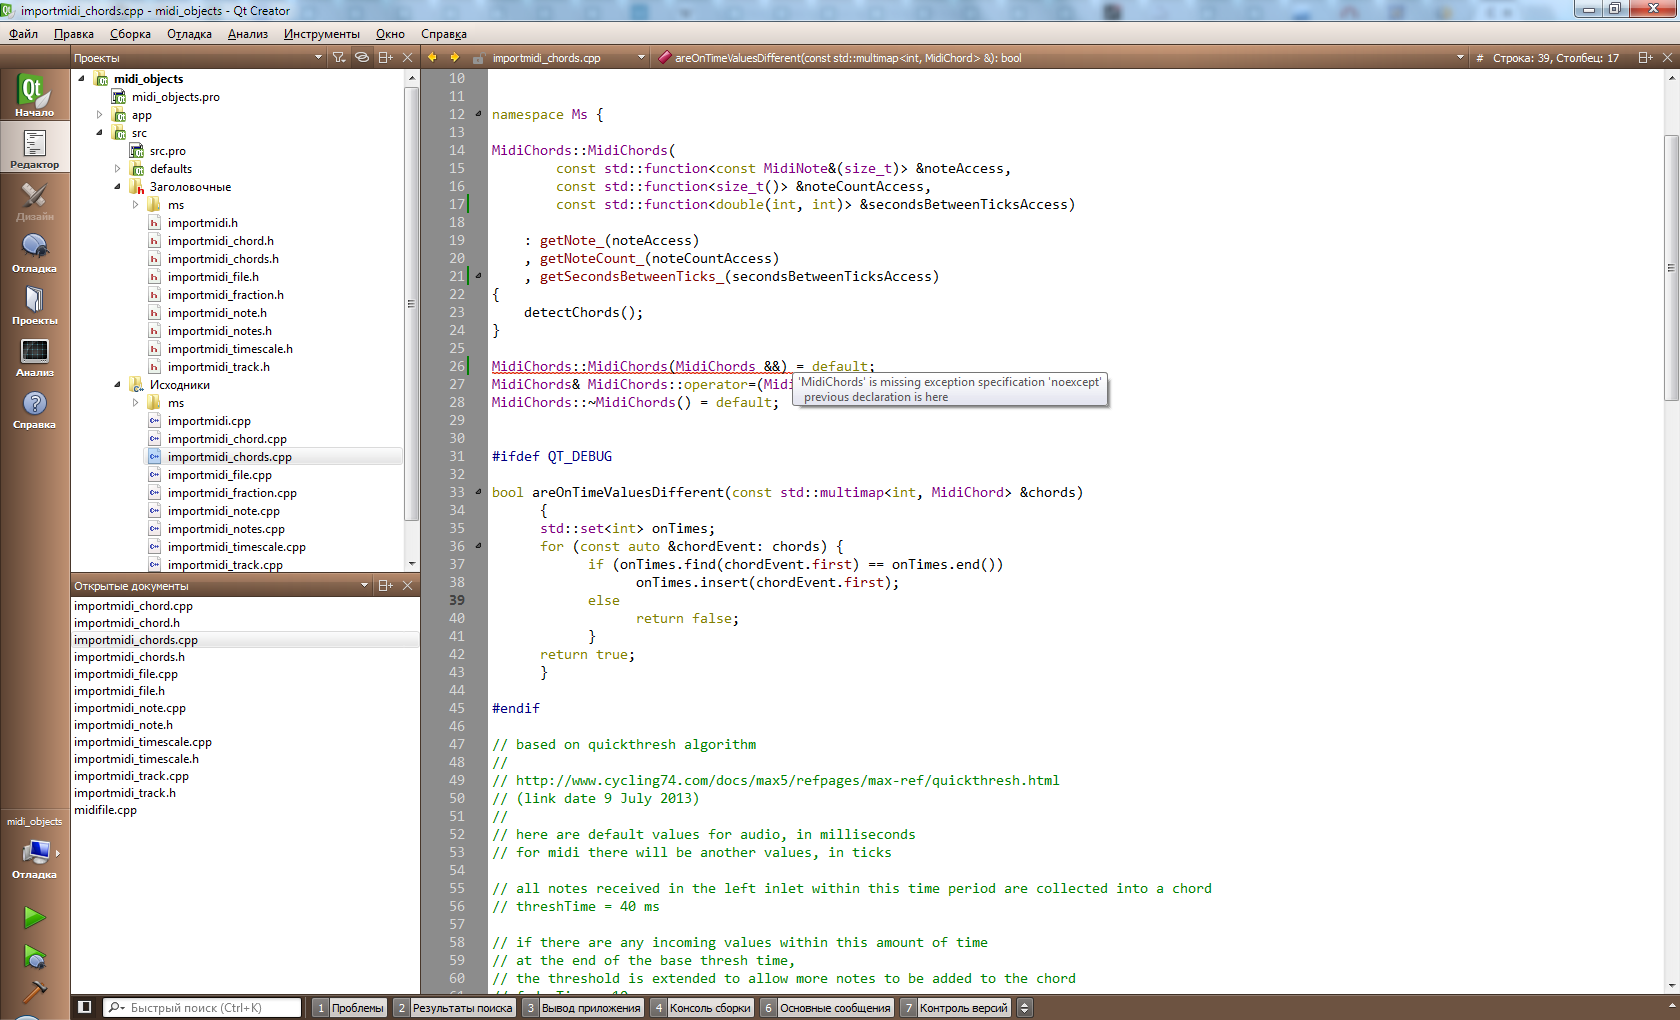Toggle sync-with-editor link icon in Projects panel
The width and height of the screenshot is (1680, 1020).
pos(362,58)
